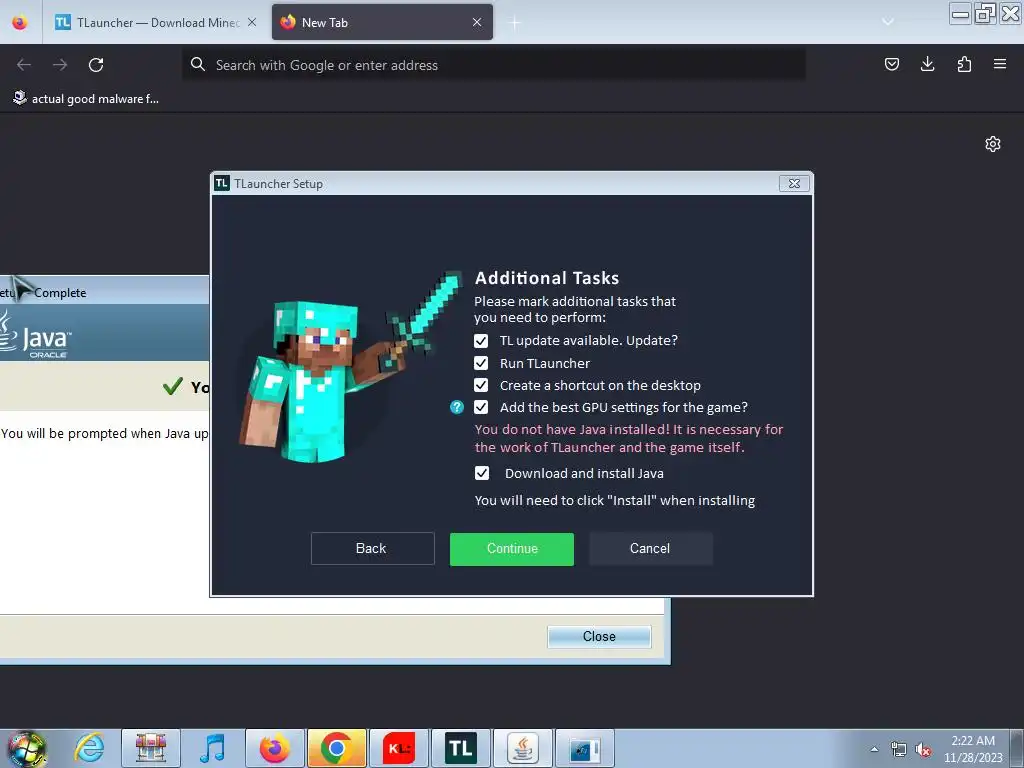
Task: Switch to Firefox in the taskbar
Action: [274, 748]
